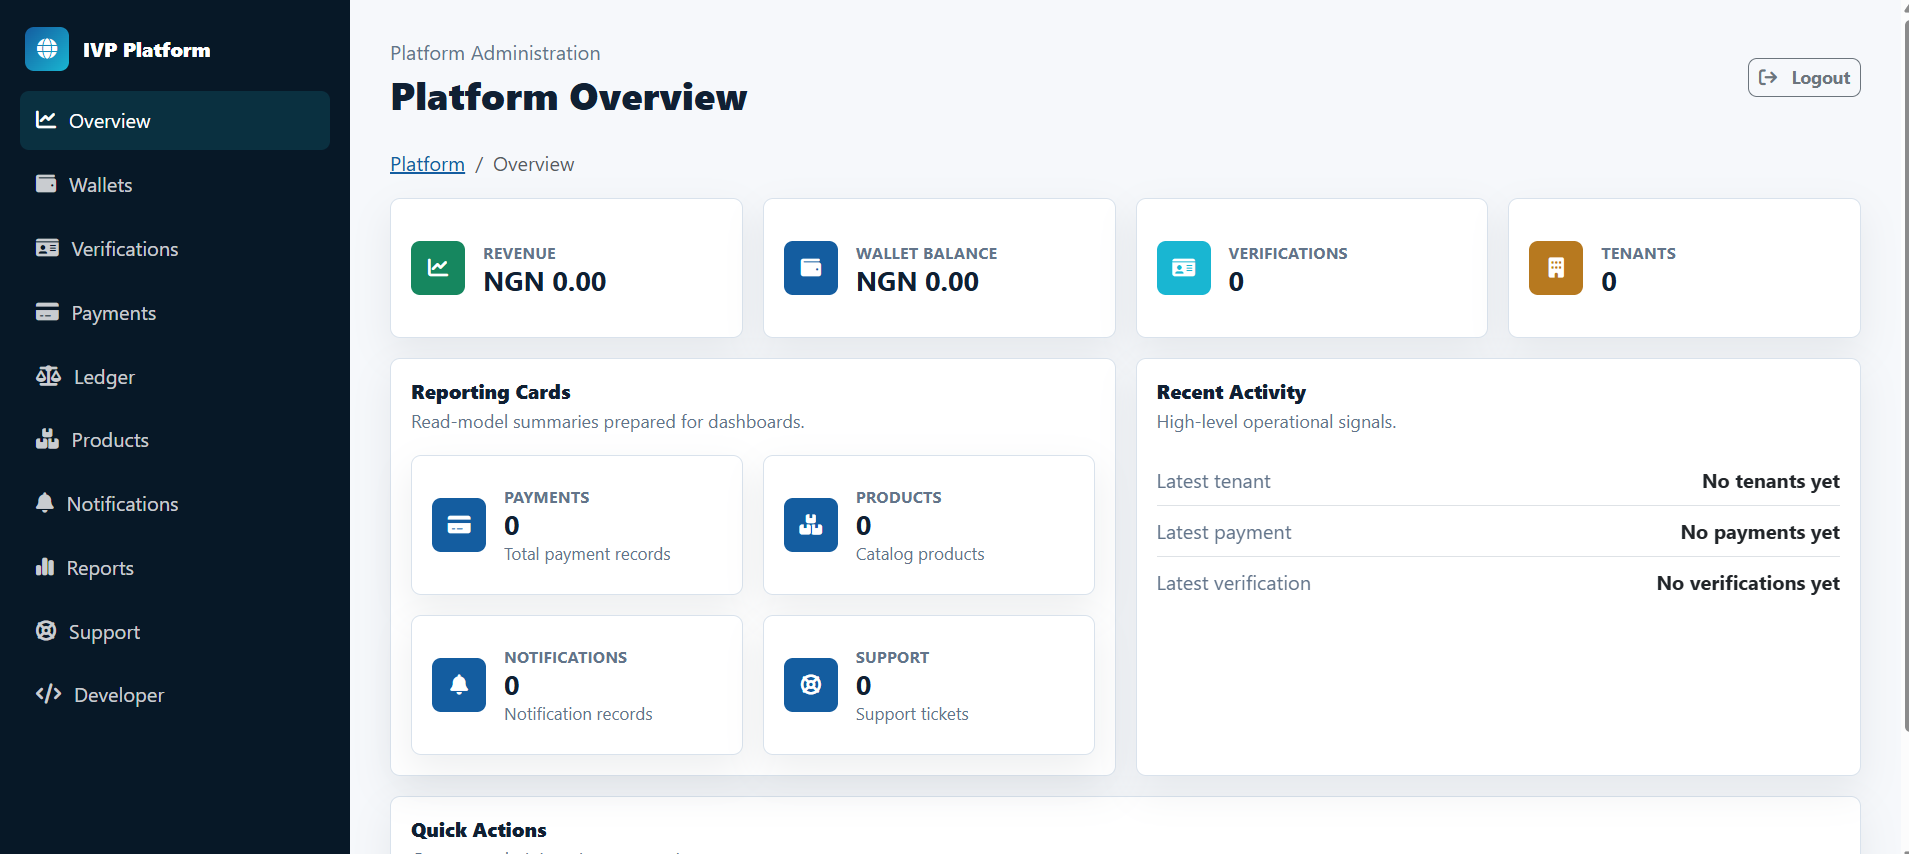Screen dimensions: 1909x854
Task: Select Payments in the sidebar
Action: pos(175,313)
